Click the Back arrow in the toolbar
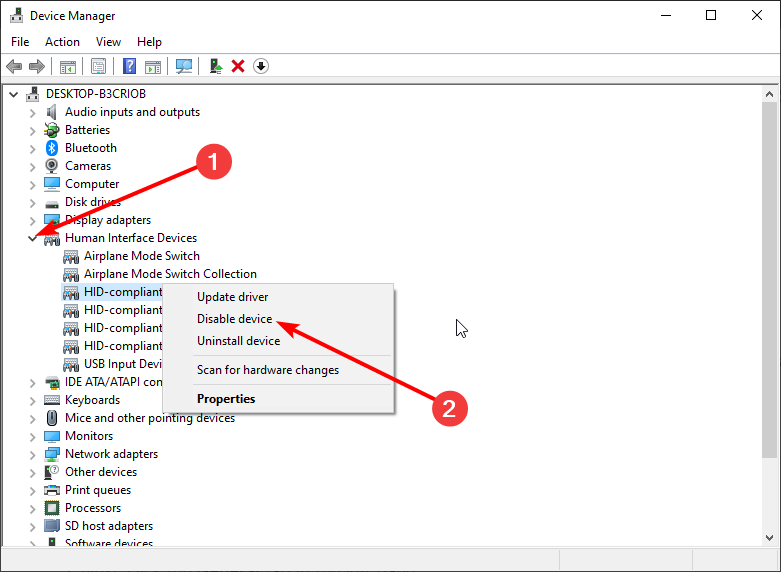Viewport: 781px width, 572px height. click(x=14, y=66)
